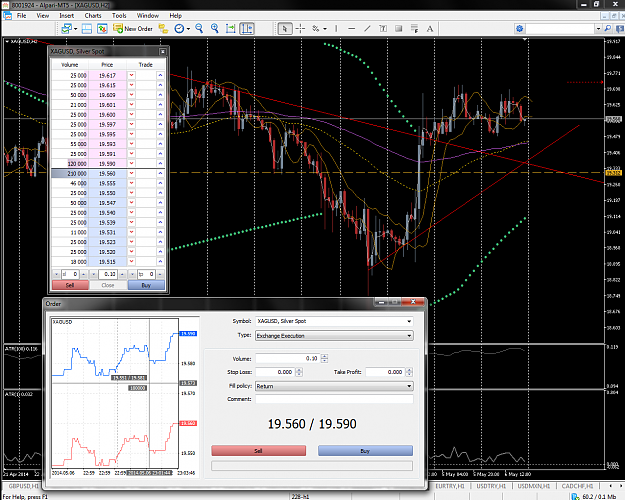Open the Type Exchange Execution dropdown
Image resolution: width=625 pixels, height=500 pixels.
coord(409,336)
